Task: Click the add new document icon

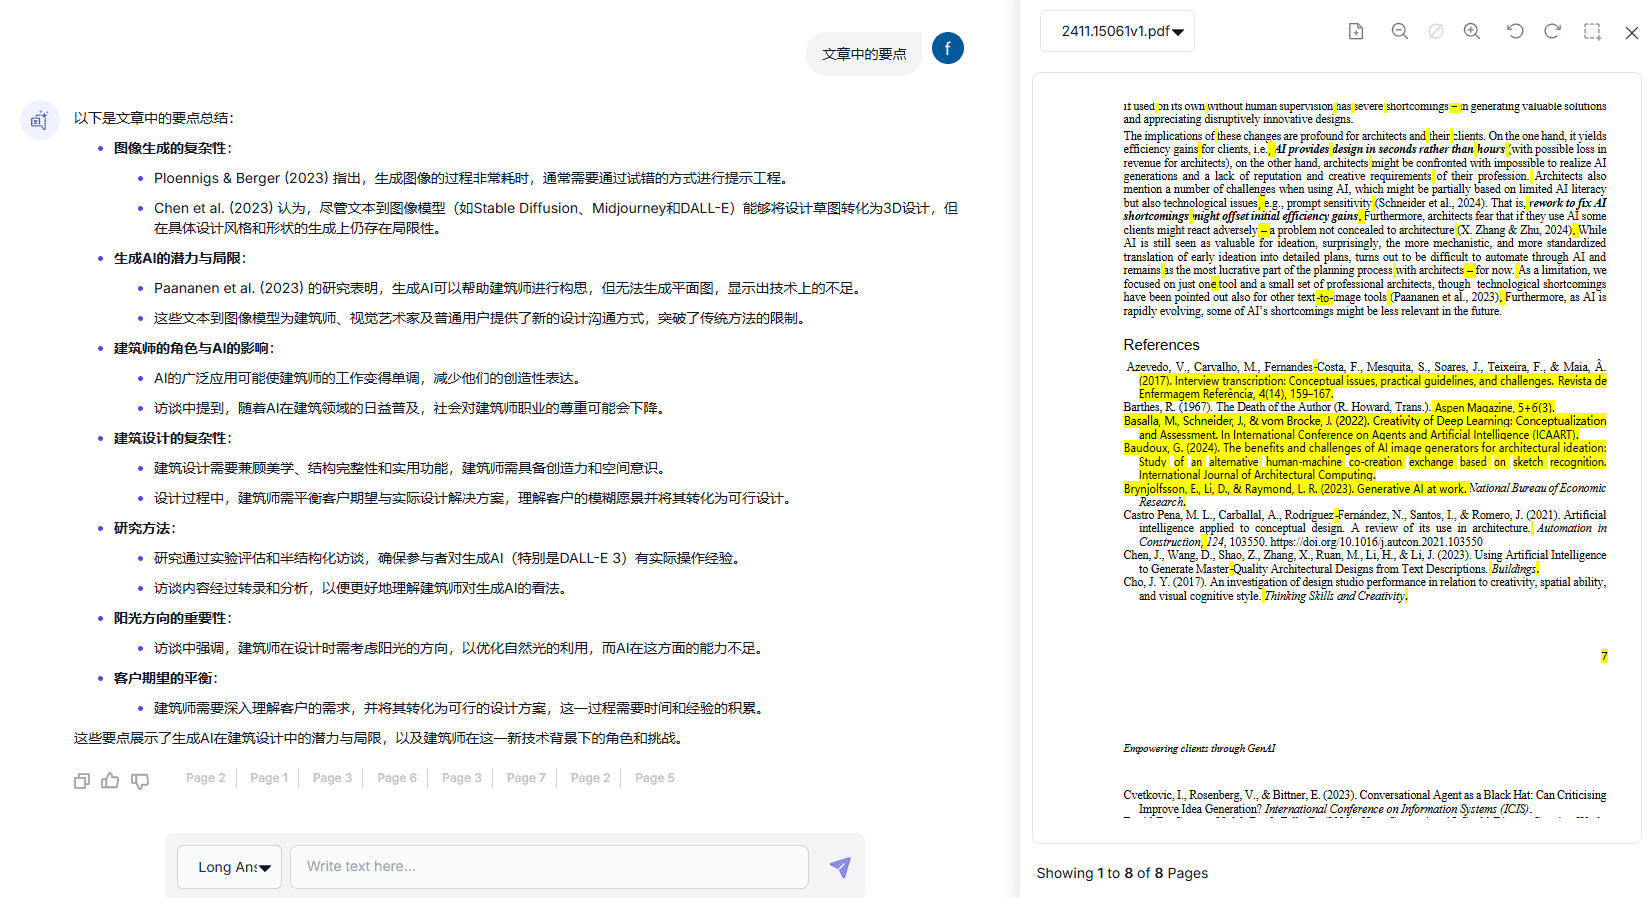Action: 1356,31
